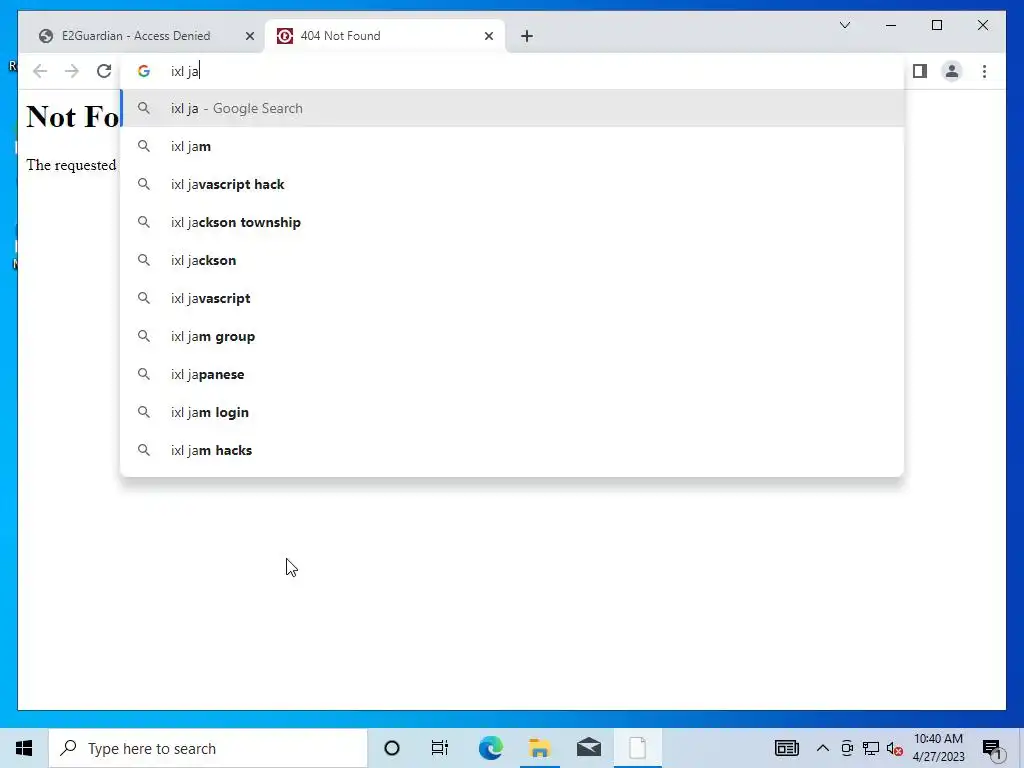Open the Mail app from the taskbar

pyautogui.click(x=588, y=748)
